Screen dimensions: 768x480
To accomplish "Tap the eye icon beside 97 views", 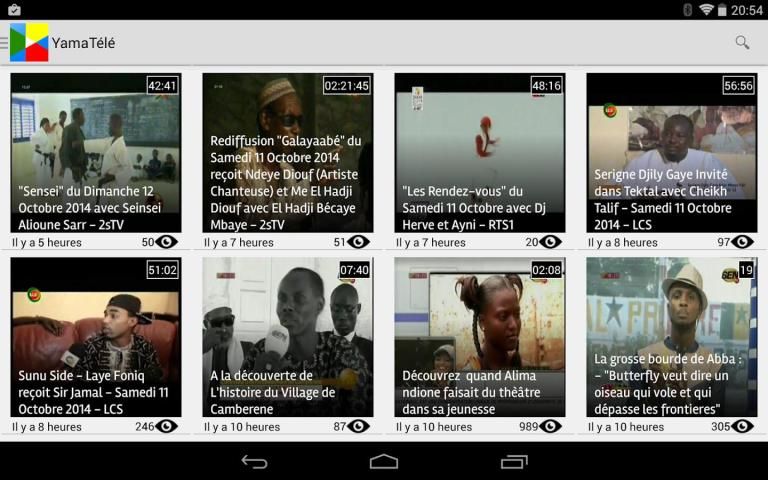I will click(x=742, y=242).
